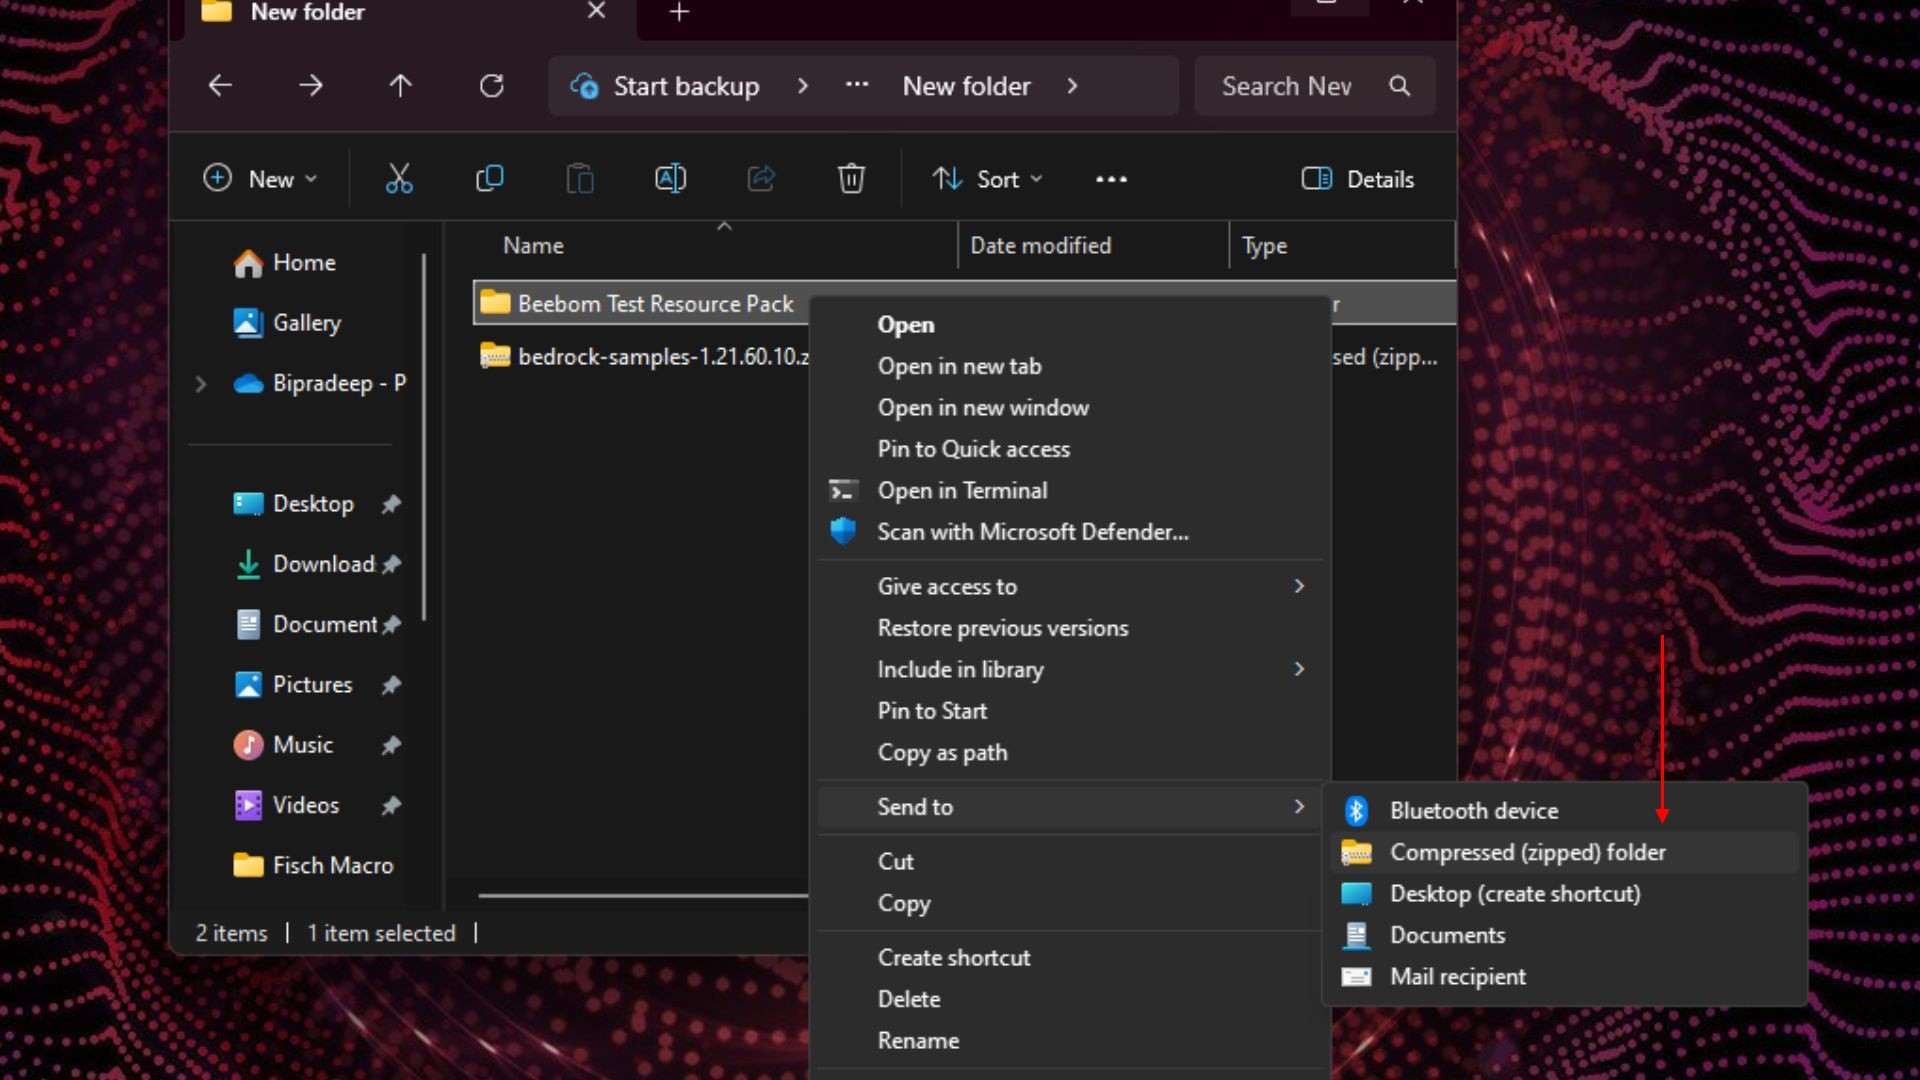Close the New folder tab

click(x=596, y=11)
